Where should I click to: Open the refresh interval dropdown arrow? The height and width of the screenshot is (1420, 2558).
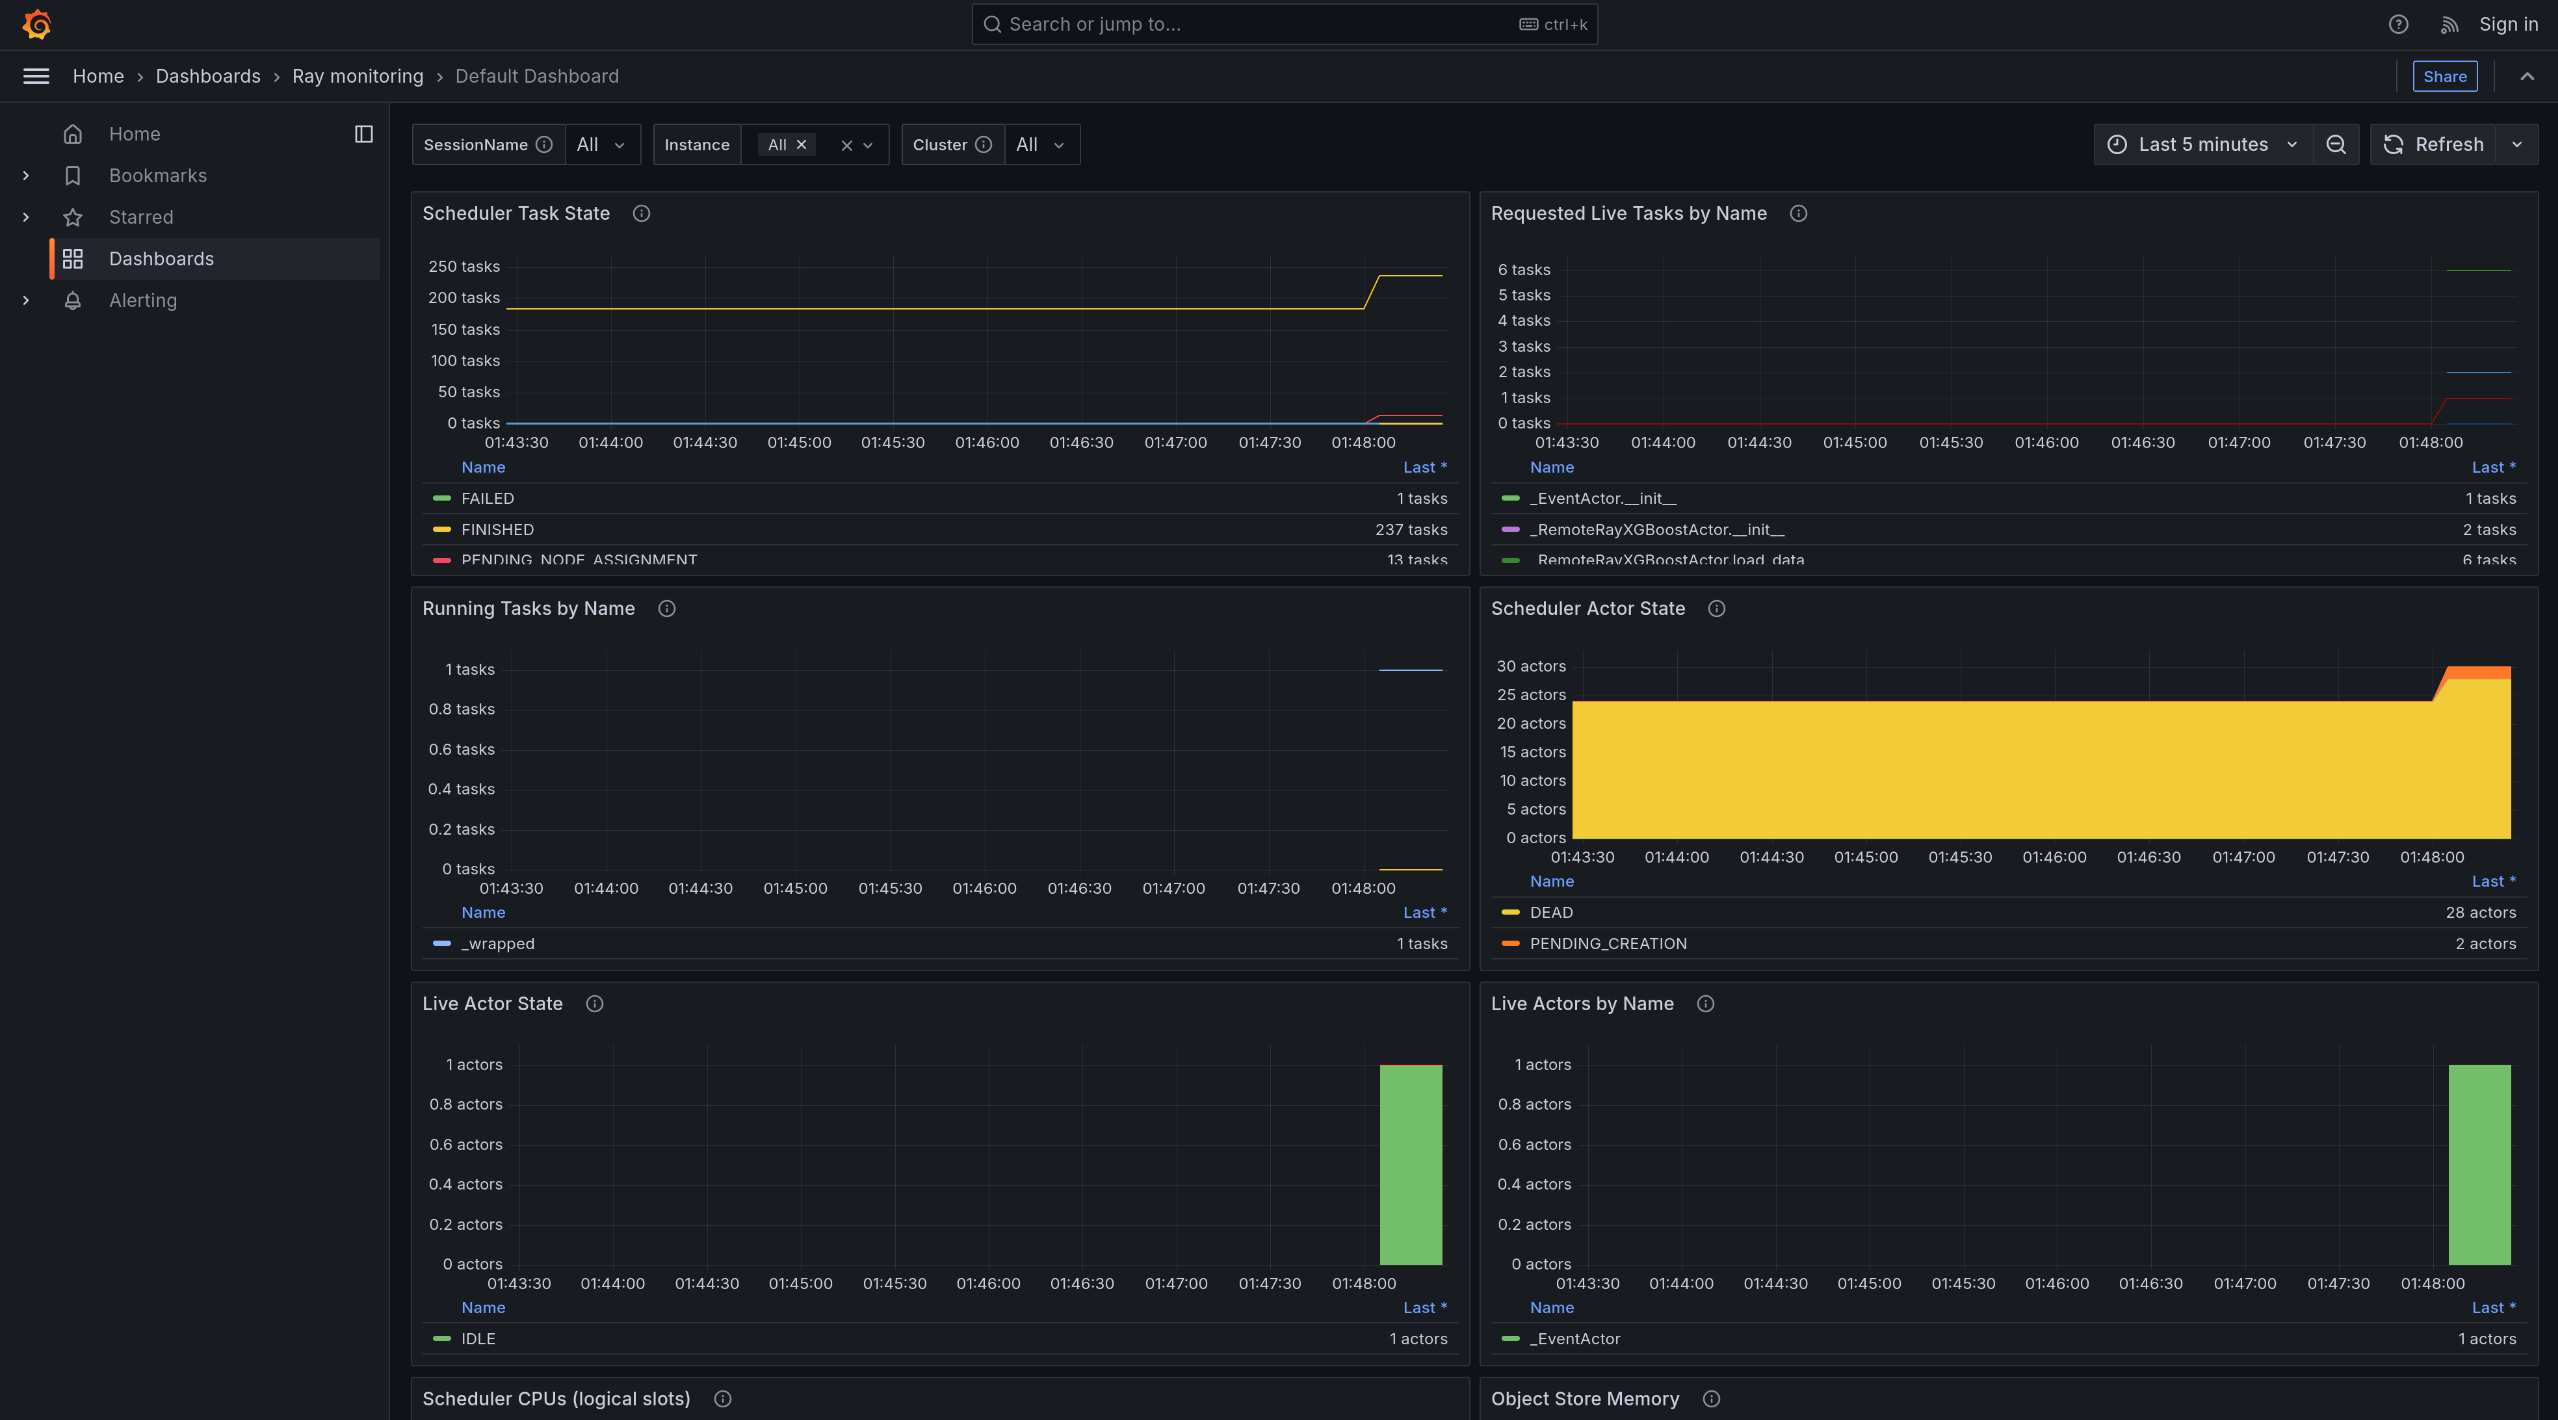(2517, 144)
